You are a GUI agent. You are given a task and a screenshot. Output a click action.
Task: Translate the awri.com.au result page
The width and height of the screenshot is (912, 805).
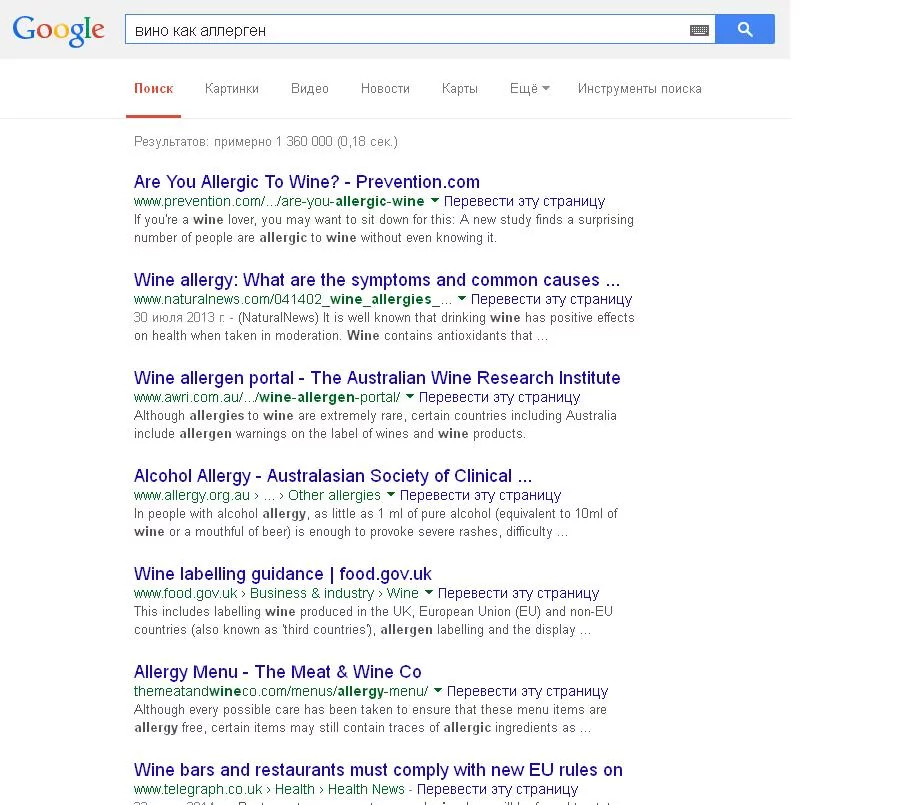tap(499, 397)
